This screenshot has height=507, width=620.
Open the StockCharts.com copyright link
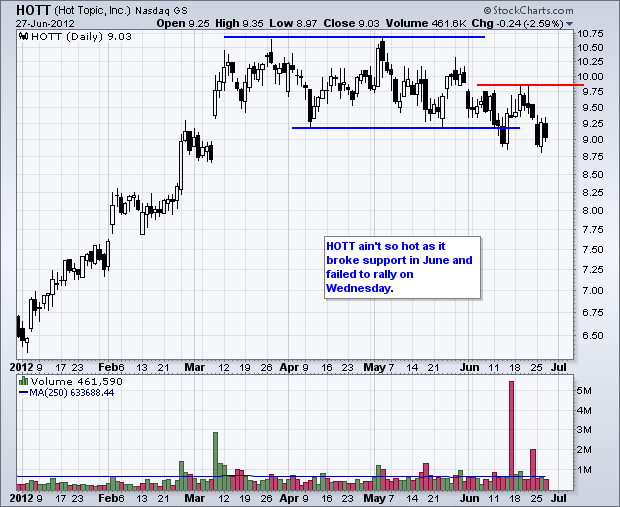point(528,10)
